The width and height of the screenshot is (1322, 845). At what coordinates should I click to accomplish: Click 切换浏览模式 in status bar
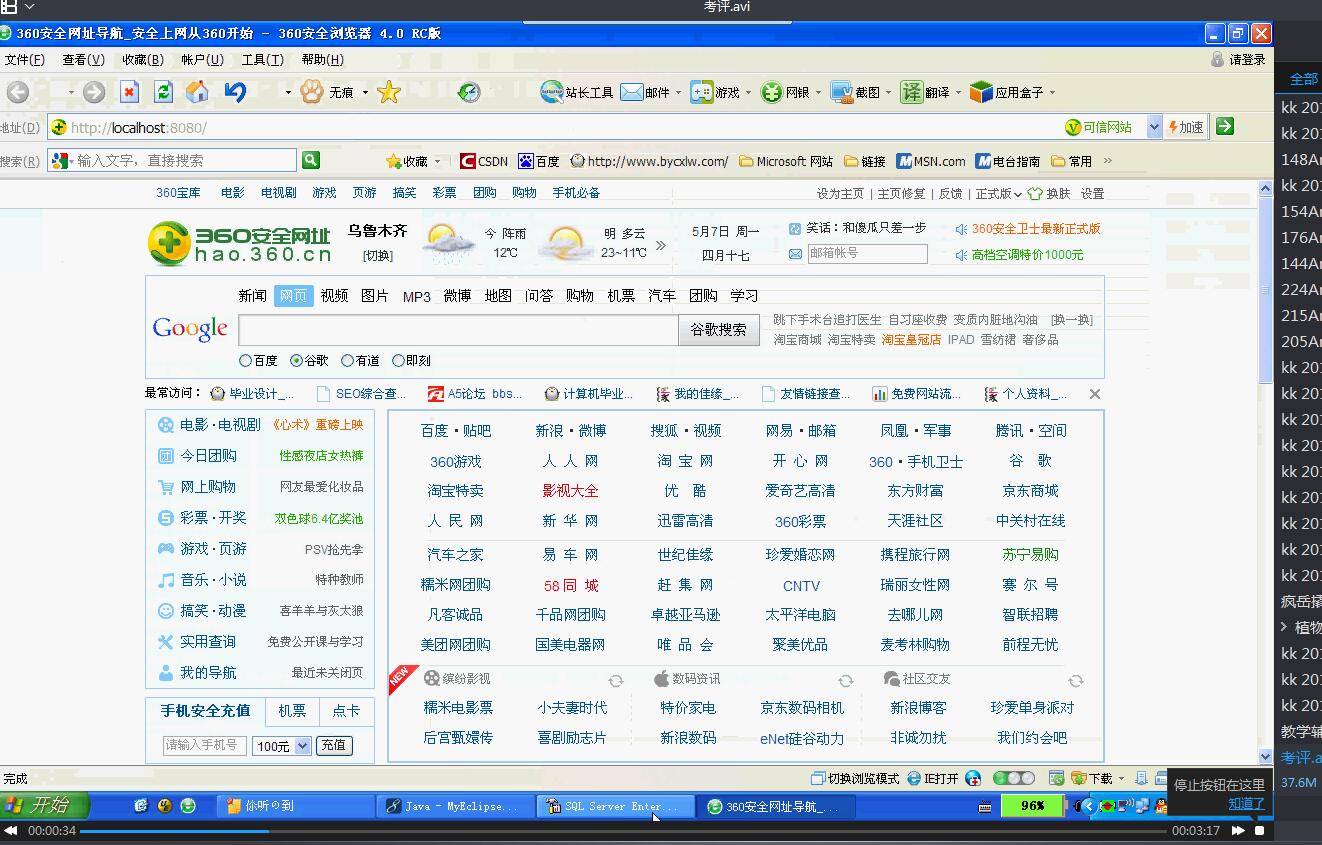[x=855, y=778]
